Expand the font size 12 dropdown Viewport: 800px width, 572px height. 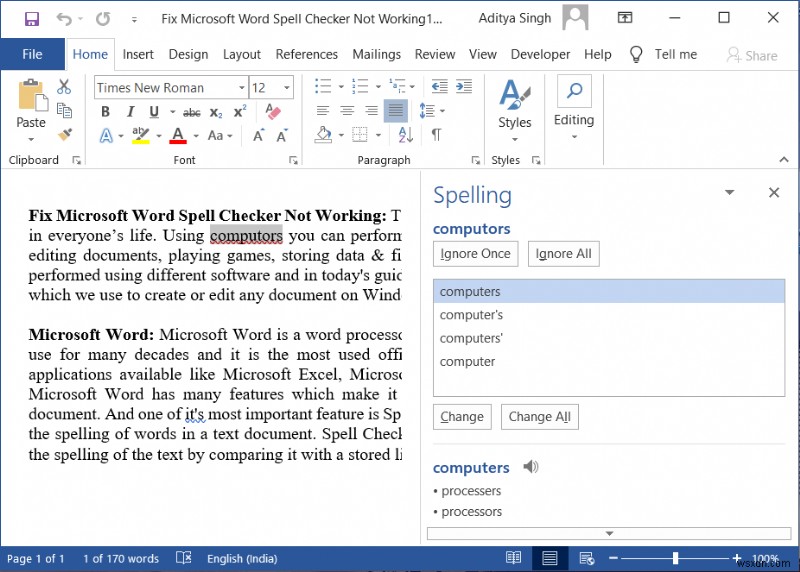point(286,88)
